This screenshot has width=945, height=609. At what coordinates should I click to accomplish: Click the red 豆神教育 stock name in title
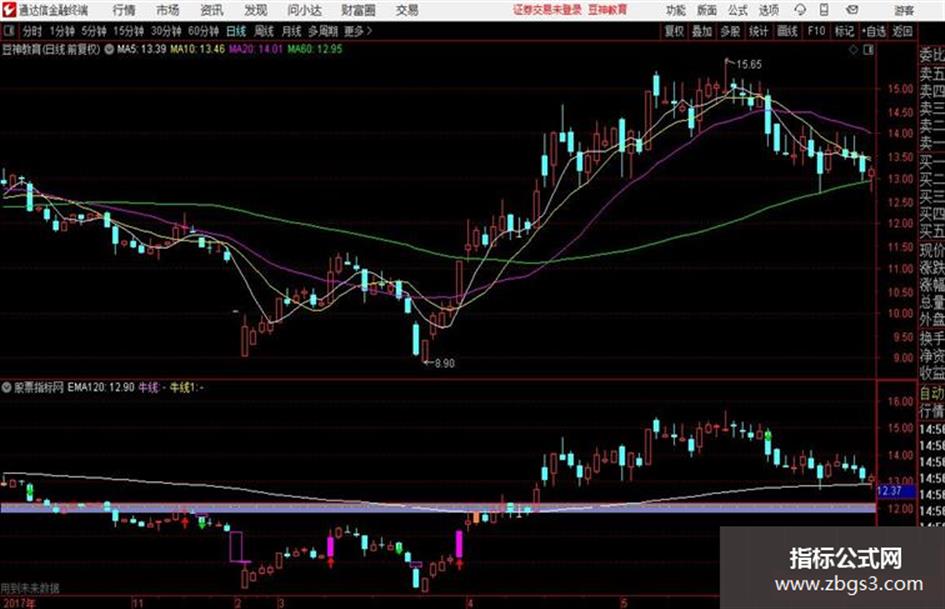click(x=608, y=10)
